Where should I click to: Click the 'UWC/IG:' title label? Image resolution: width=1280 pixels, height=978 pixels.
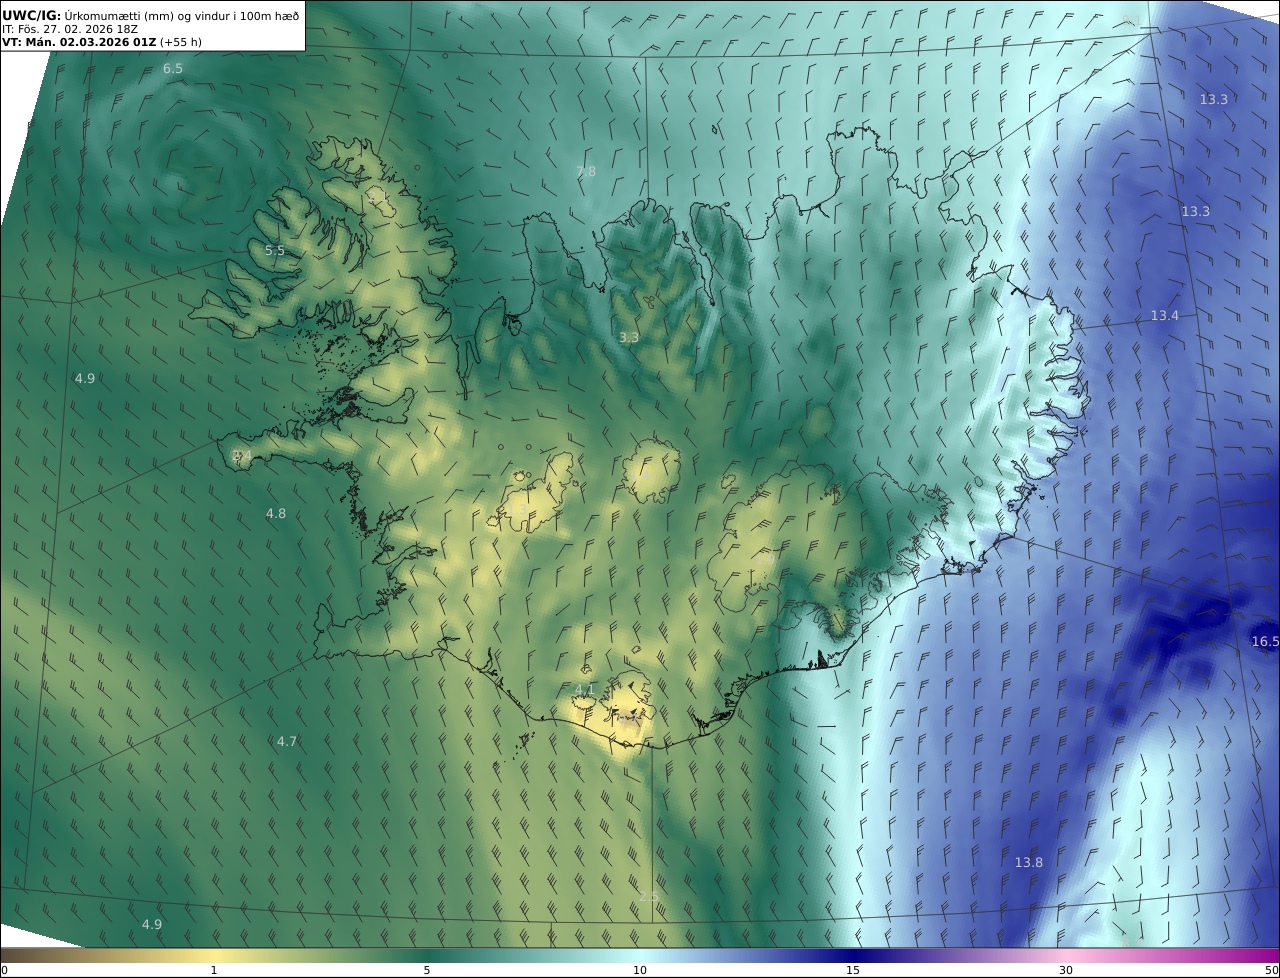[x=31, y=15]
